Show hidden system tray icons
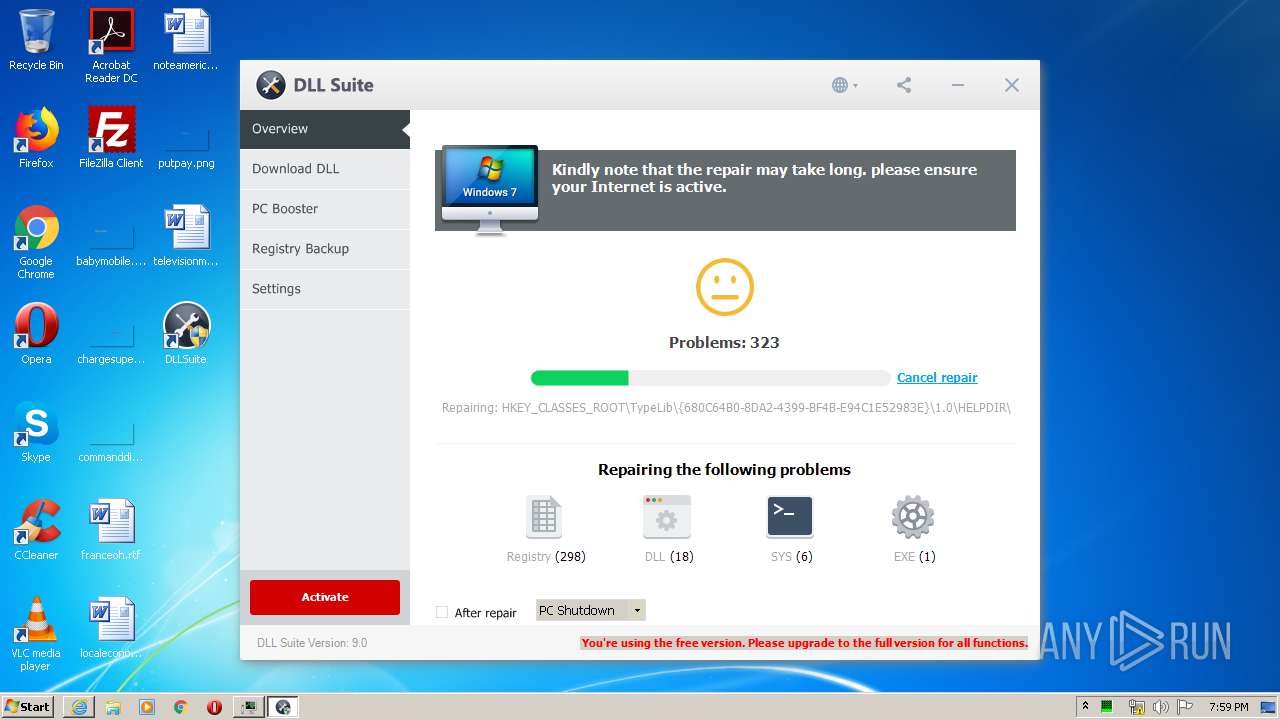 coord(1085,706)
